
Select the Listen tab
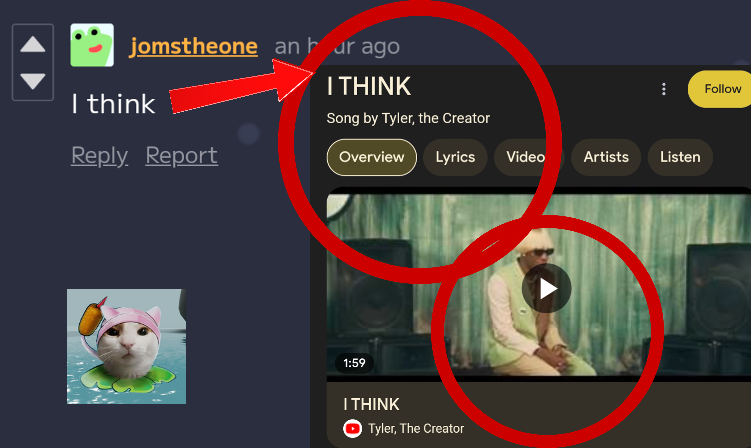pyautogui.click(x=680, y=157)
